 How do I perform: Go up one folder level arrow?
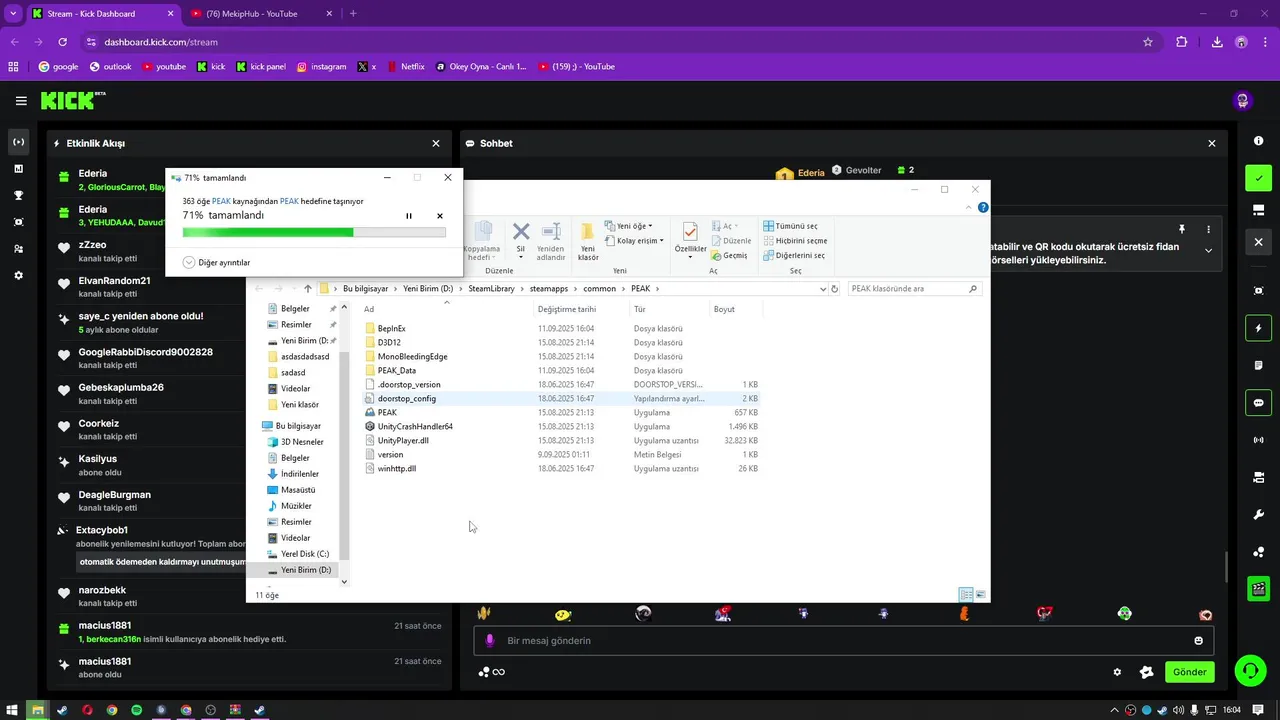point(307,289)
